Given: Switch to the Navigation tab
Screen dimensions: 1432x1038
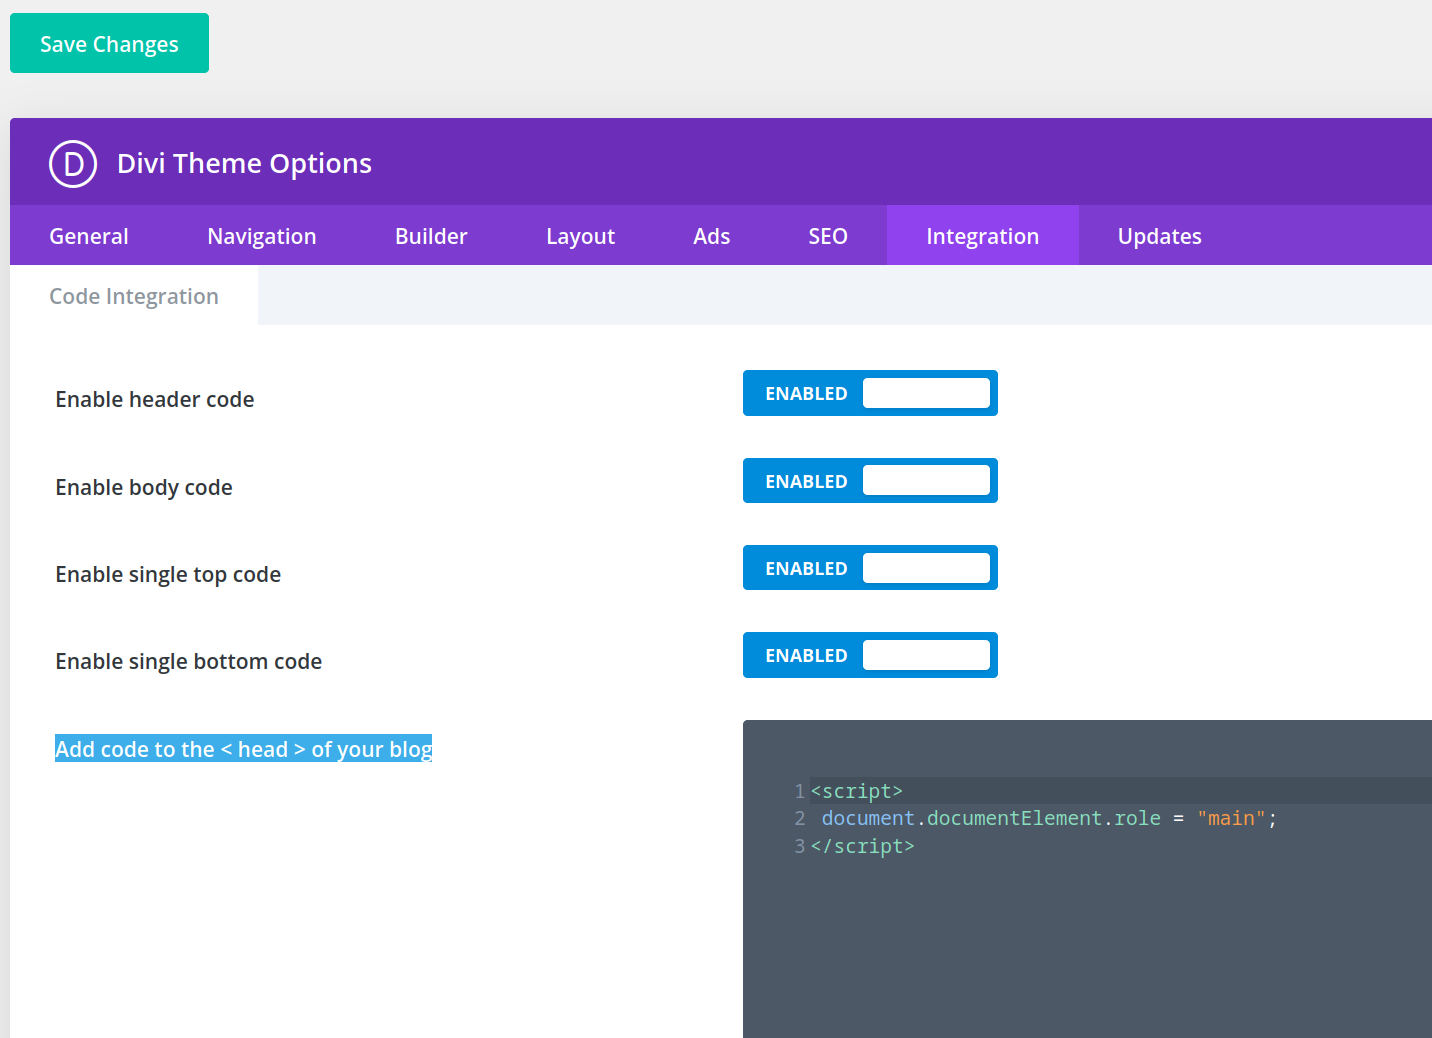Looking at the screenshot, I should pyautogui.click(x=262, y=236).
